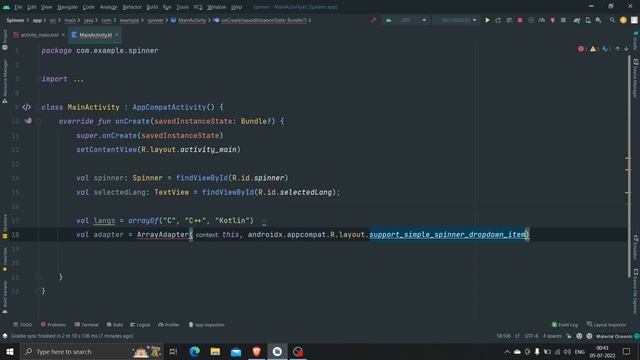Open Search Everywhere magnifier icon
This screenshot has width=640, height=360.
pos(612,20)
